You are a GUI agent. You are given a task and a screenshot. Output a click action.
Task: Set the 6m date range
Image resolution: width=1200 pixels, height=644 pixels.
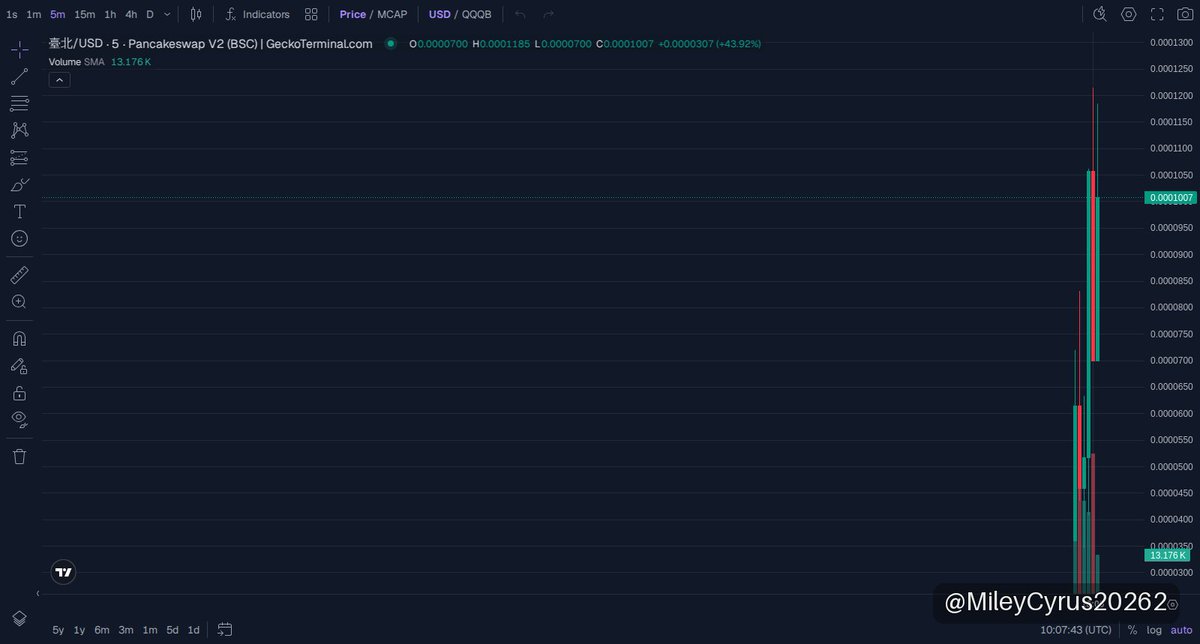[x=102, y=630]
